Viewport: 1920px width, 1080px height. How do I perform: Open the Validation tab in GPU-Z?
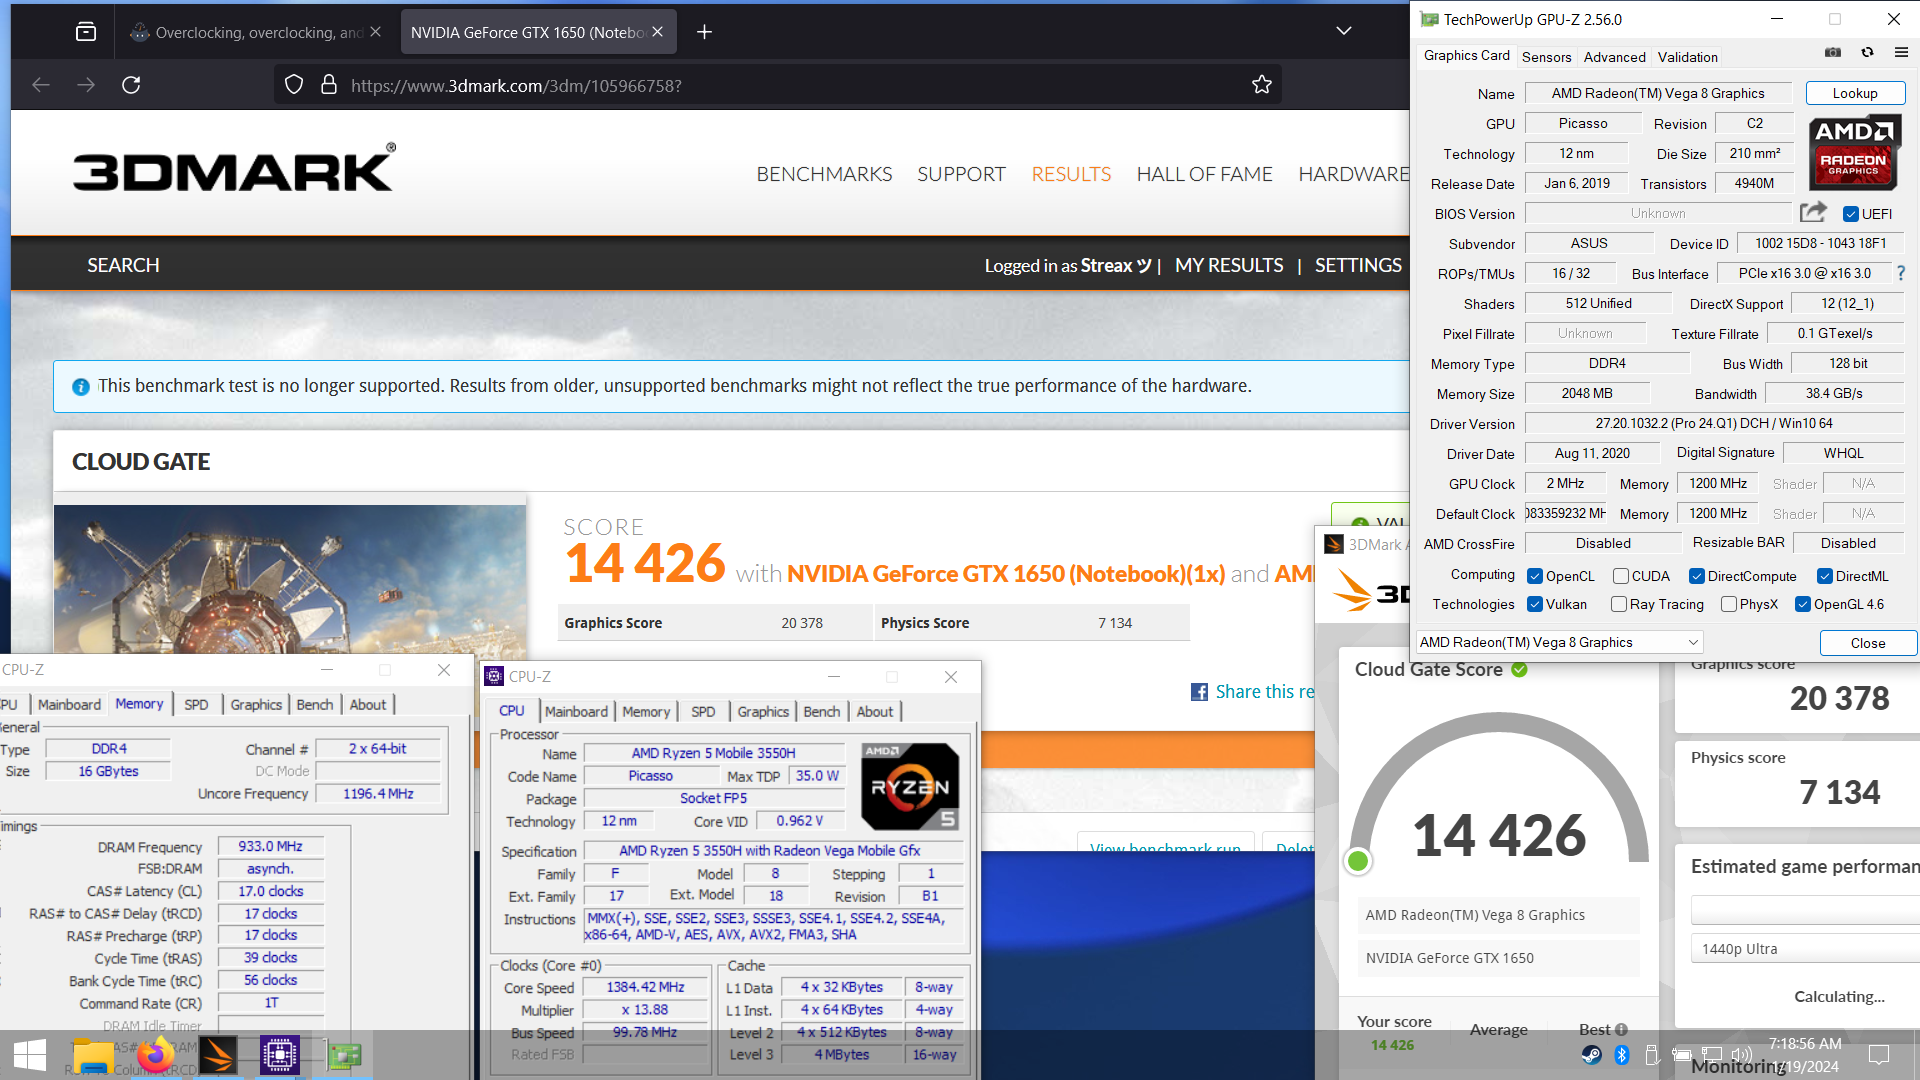(x=1687, y=57)
